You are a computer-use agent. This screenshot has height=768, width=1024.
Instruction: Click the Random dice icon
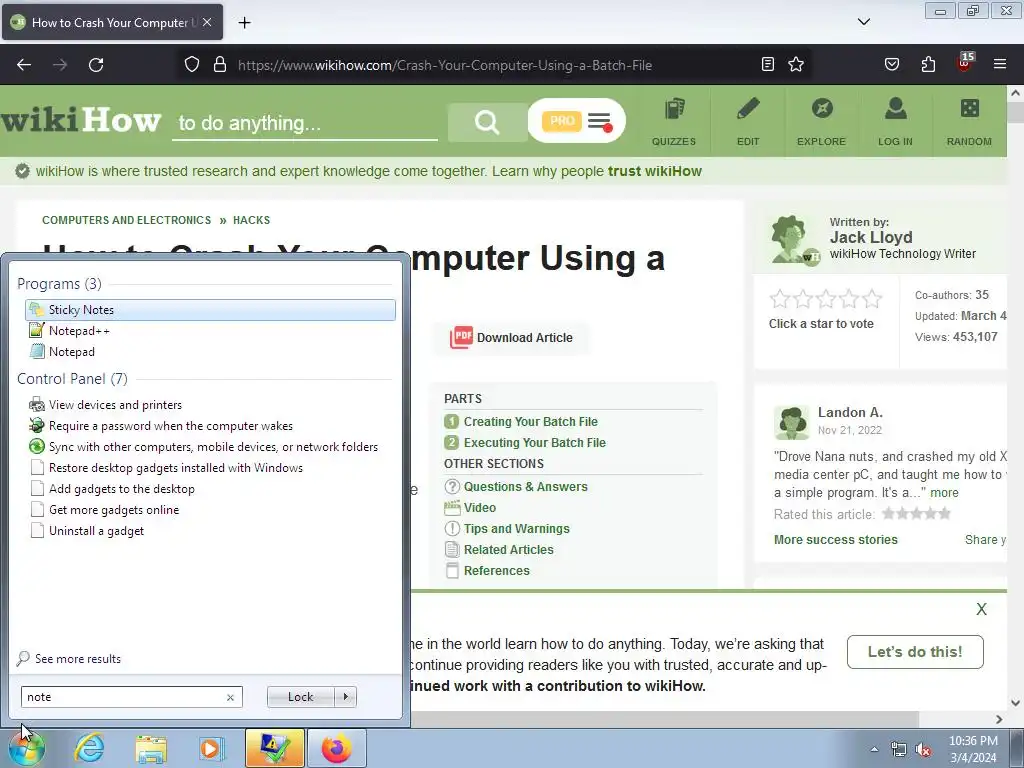pos(969,121)
